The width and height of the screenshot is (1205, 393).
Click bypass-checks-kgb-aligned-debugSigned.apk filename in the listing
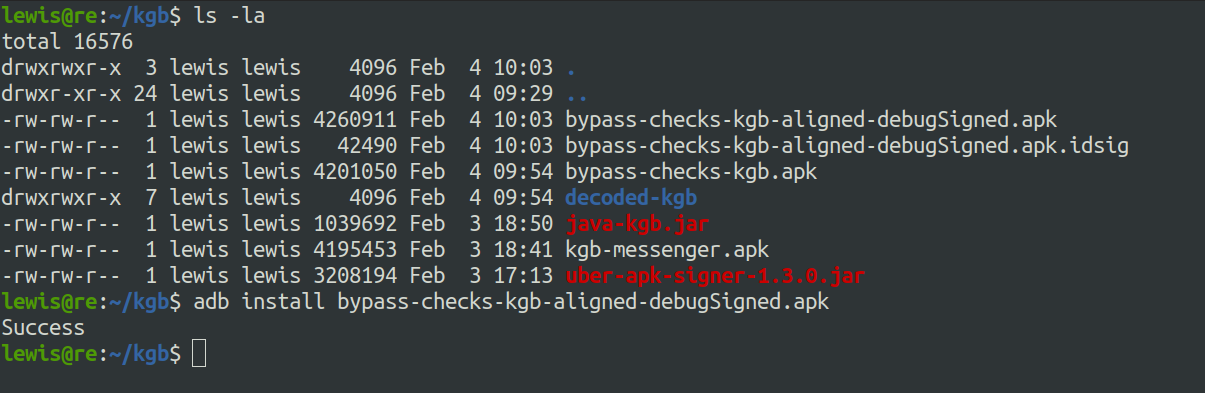click(811, 120)
